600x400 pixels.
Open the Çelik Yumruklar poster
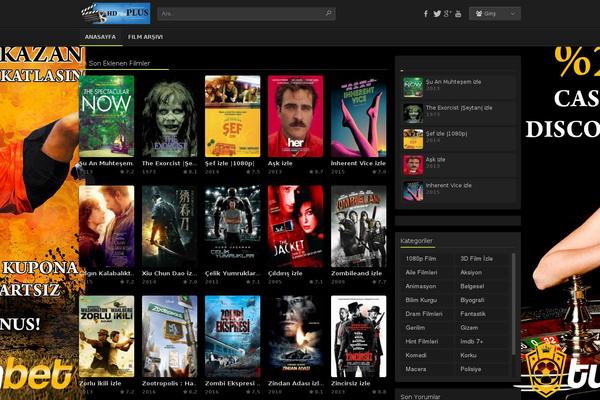(x=232, y=226)
